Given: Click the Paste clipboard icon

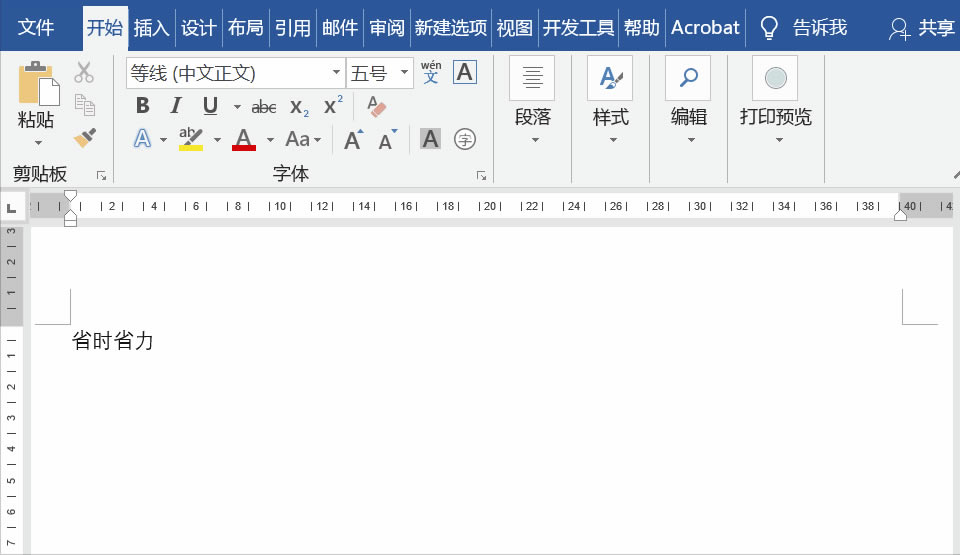Looking at the screenshot, I should click(39, 83).
